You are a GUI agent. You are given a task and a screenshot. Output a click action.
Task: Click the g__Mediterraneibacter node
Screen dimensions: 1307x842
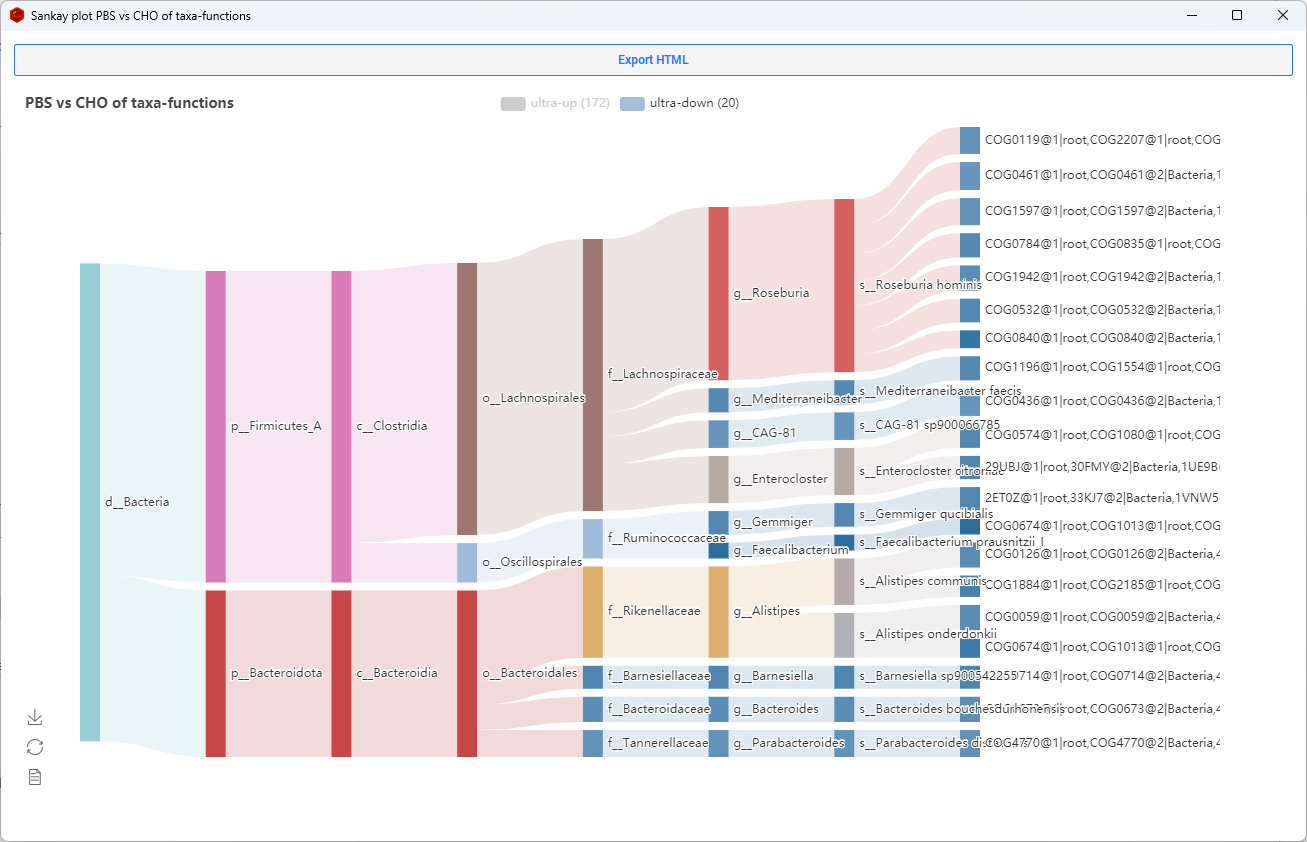coord(719,400)
